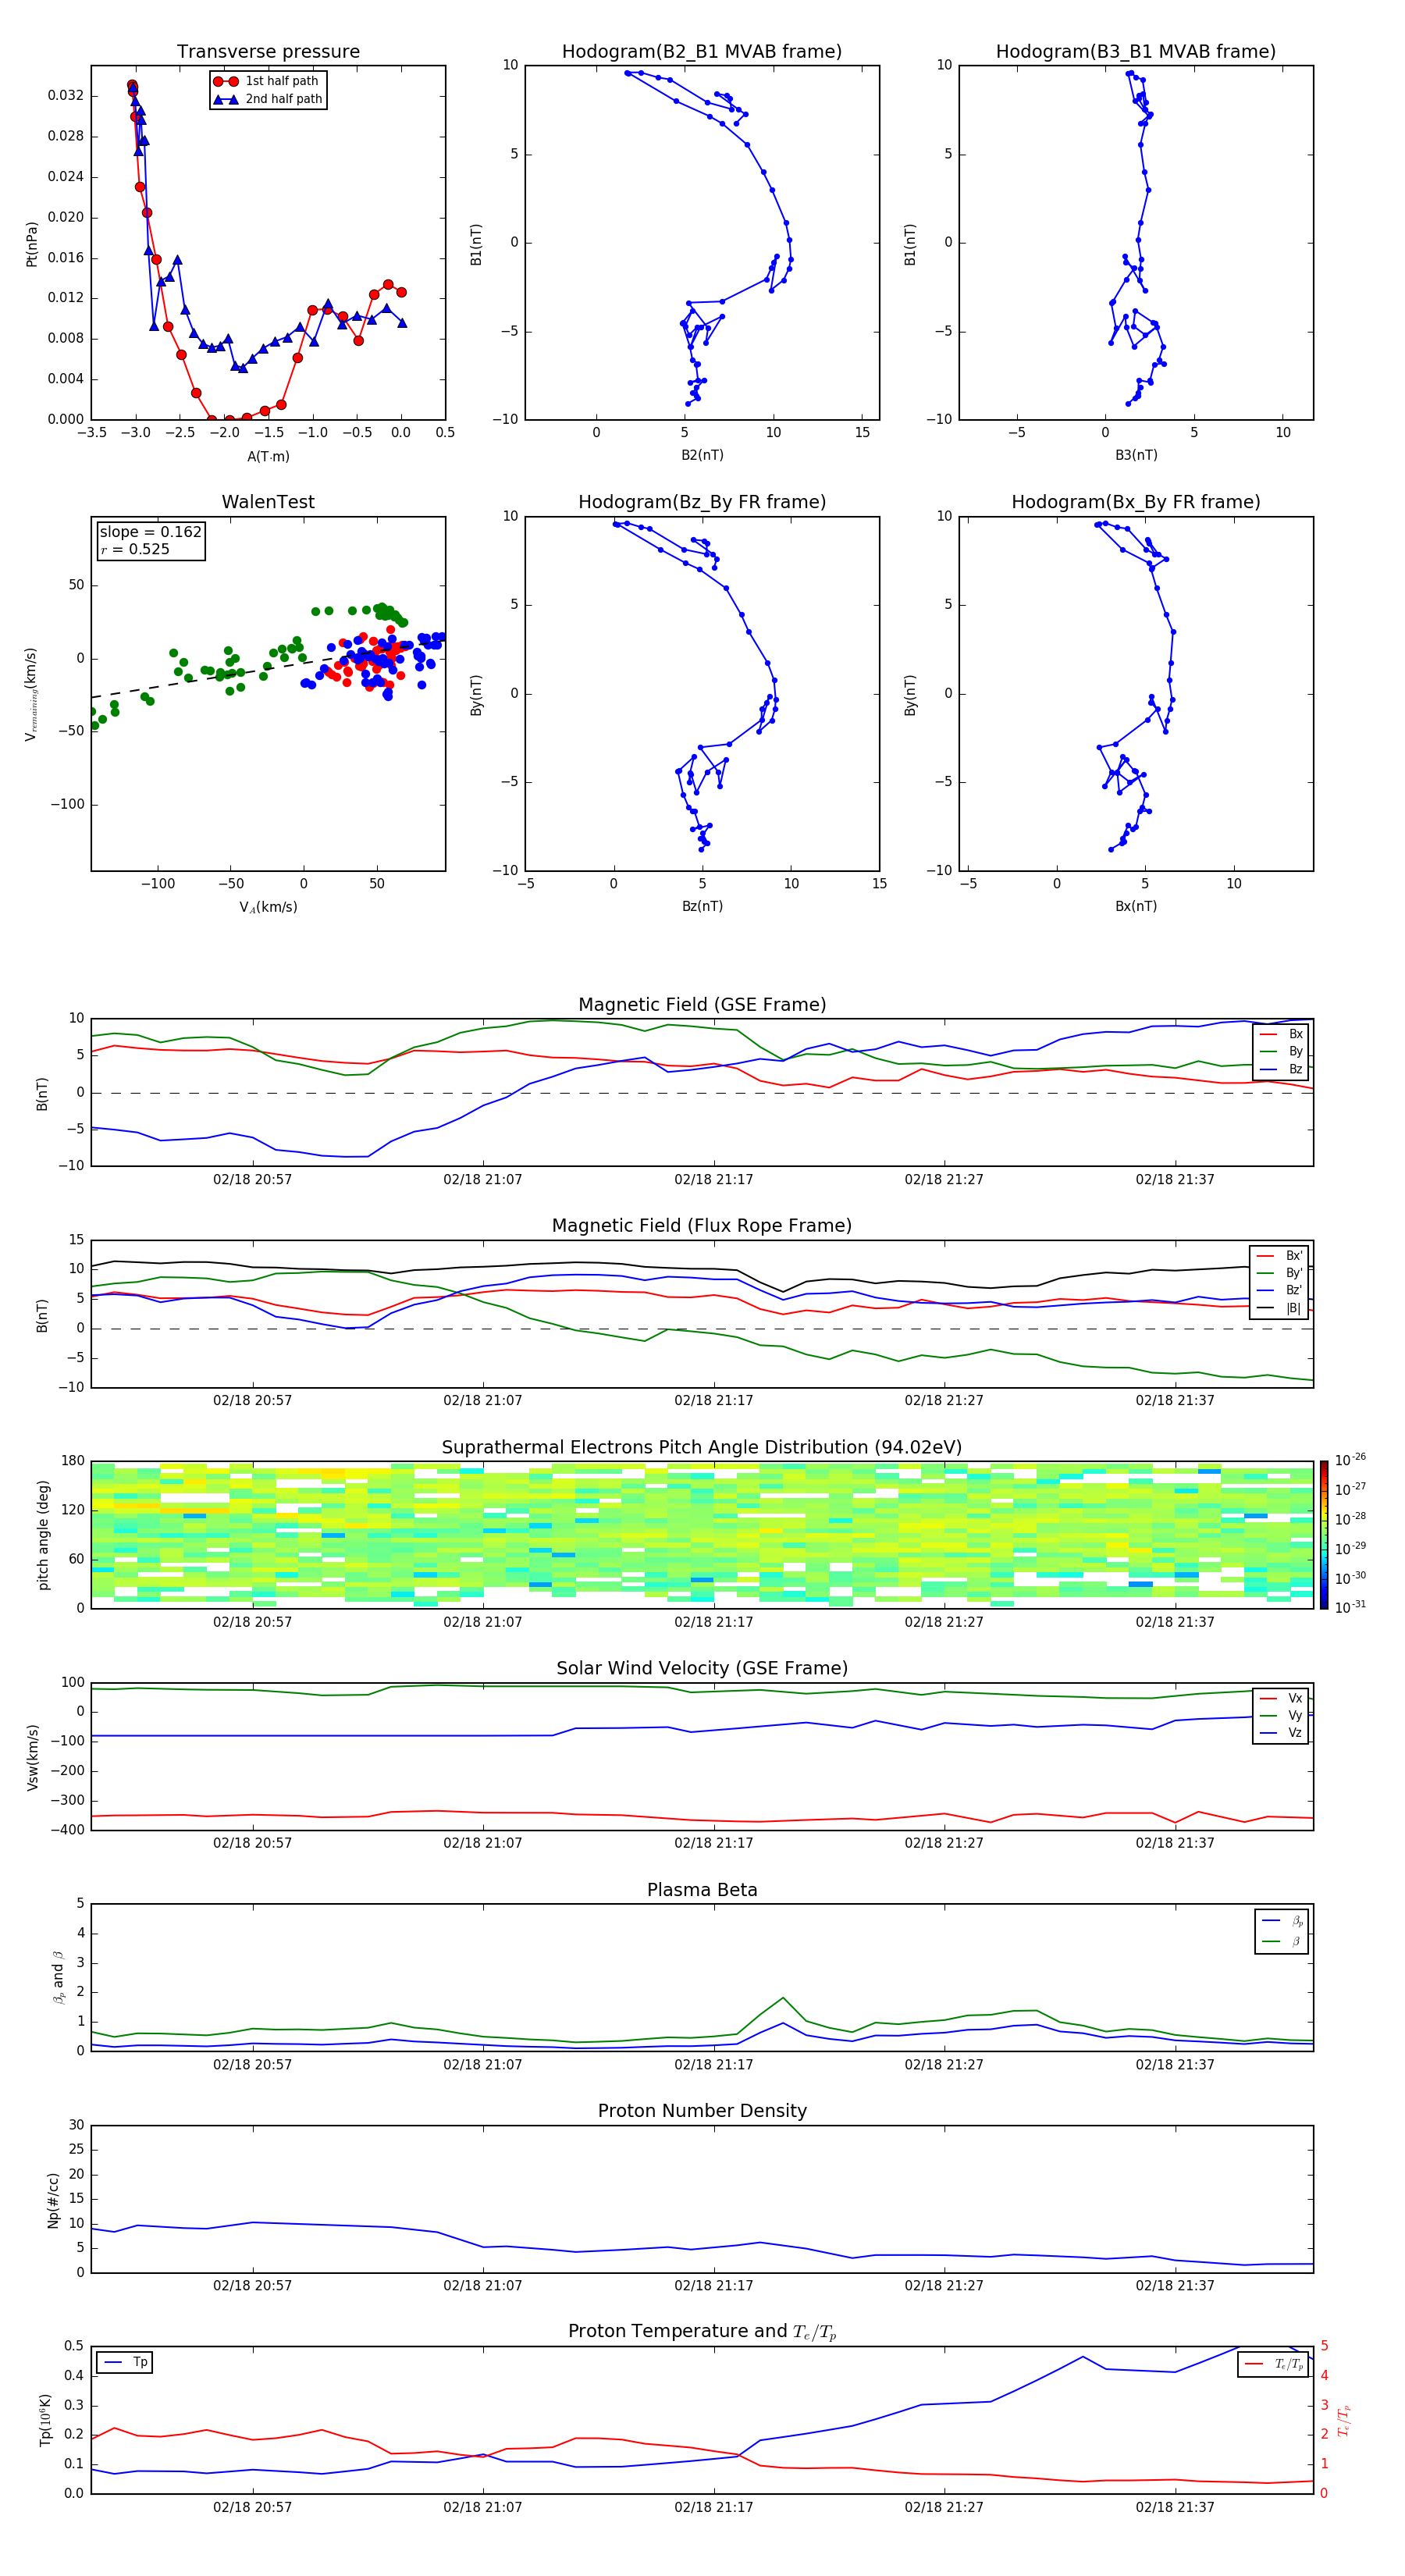This screenshot has width=1405, height=2576.
Task: Click the 'Tp' legend entry in temperature plot
Action: (x=125, y=2362)
